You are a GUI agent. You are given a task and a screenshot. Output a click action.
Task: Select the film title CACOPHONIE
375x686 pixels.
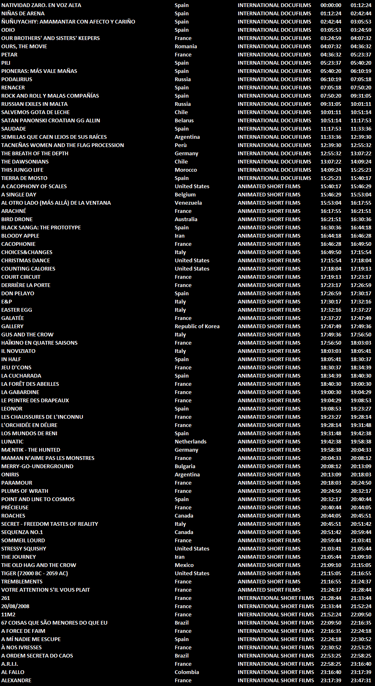(18, 244)
